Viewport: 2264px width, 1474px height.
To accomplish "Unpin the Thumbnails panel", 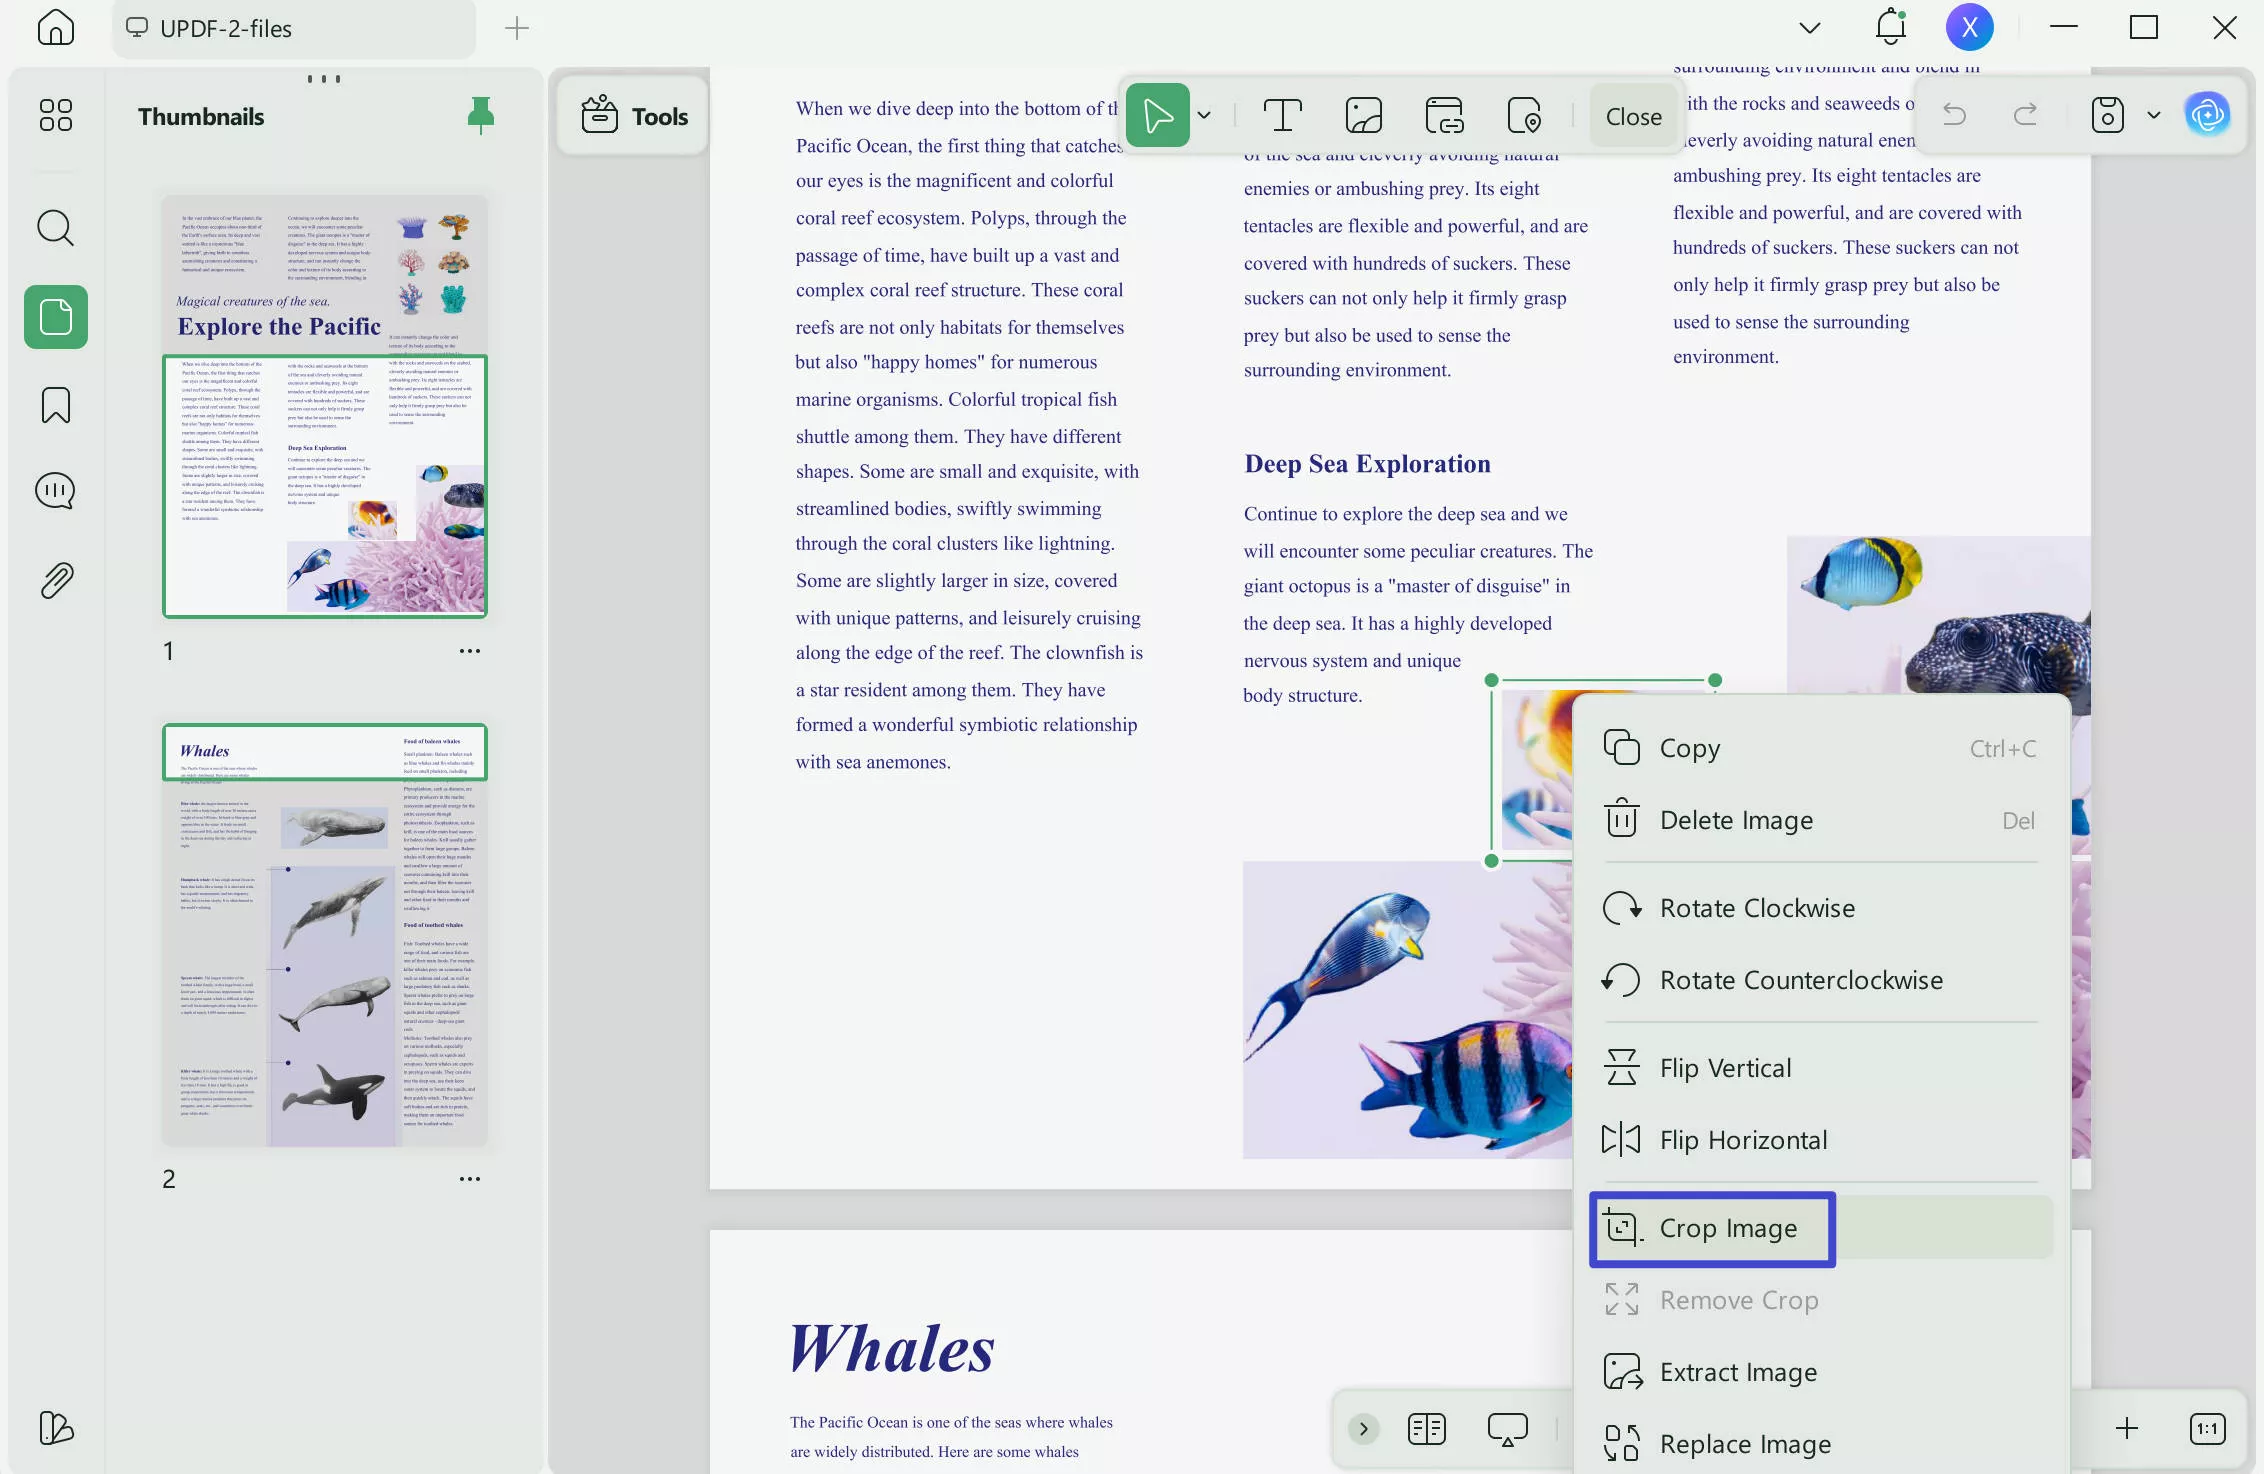I will (x=481, y=116).
